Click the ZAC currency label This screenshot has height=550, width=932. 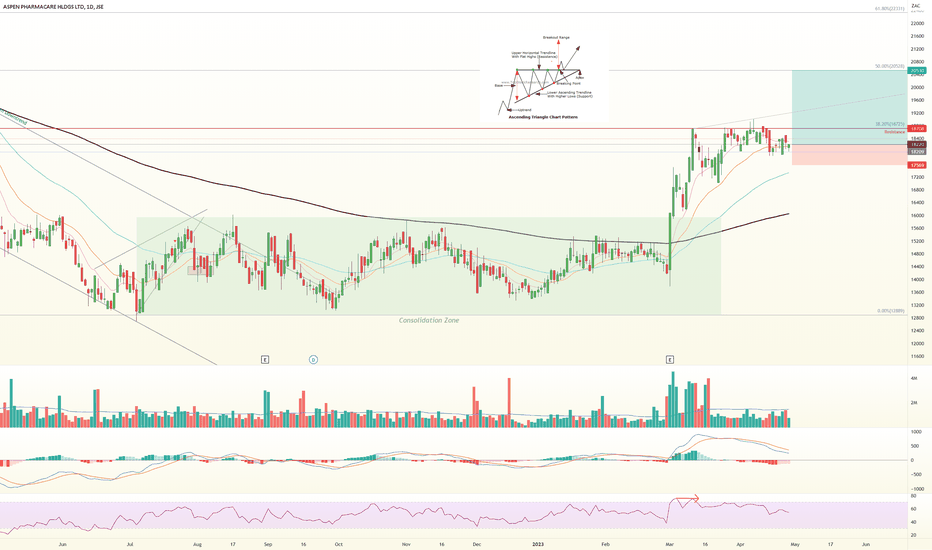click(x=915, y=6)
